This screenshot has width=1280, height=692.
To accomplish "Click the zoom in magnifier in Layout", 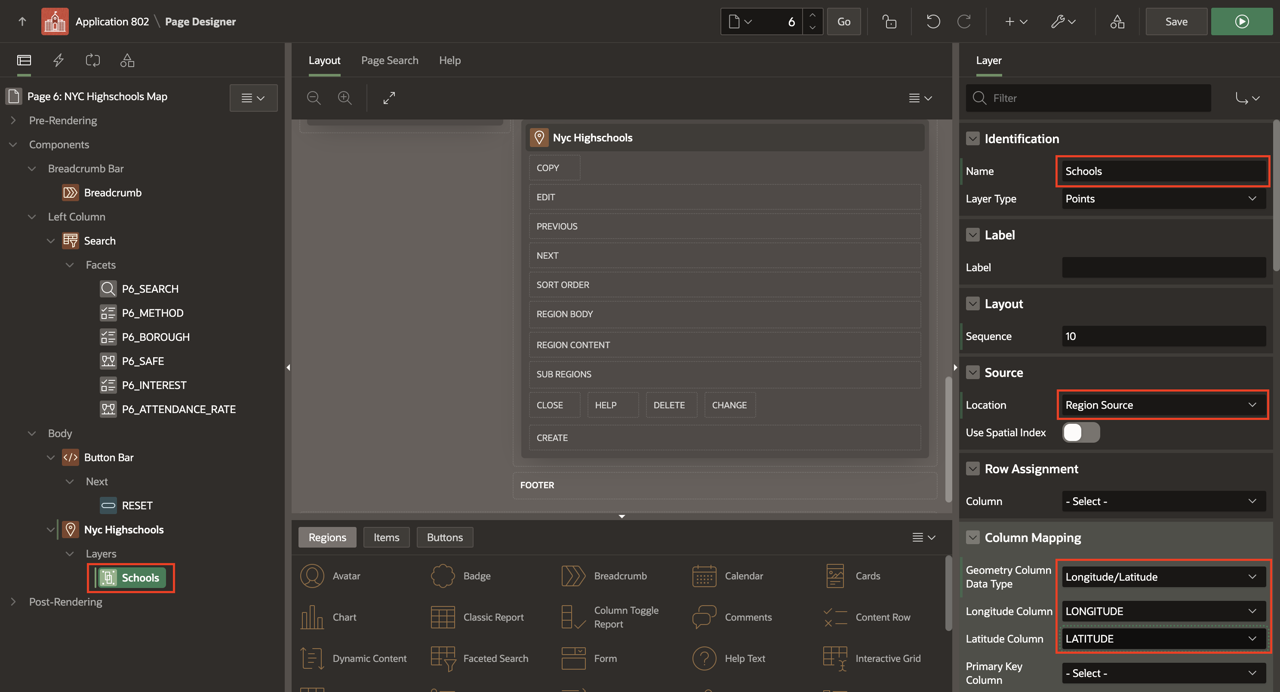I will click(x=345, y=98).
